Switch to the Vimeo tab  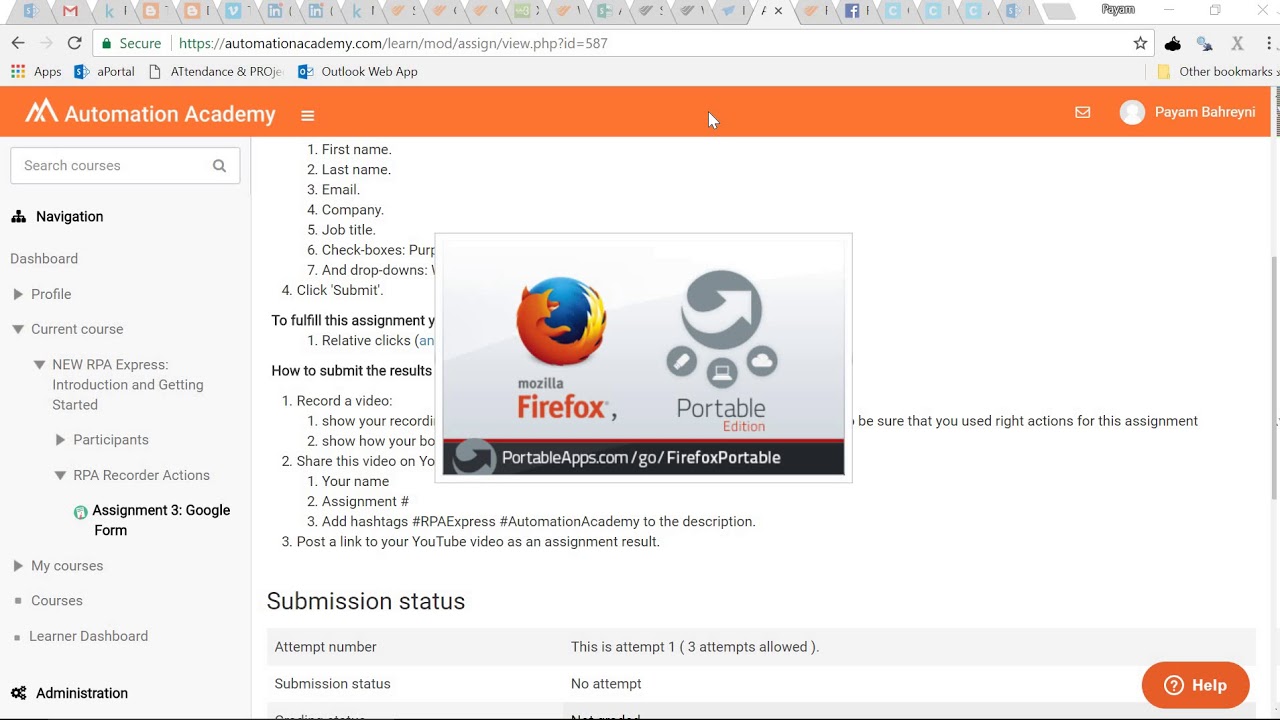(x=234, y=11)
